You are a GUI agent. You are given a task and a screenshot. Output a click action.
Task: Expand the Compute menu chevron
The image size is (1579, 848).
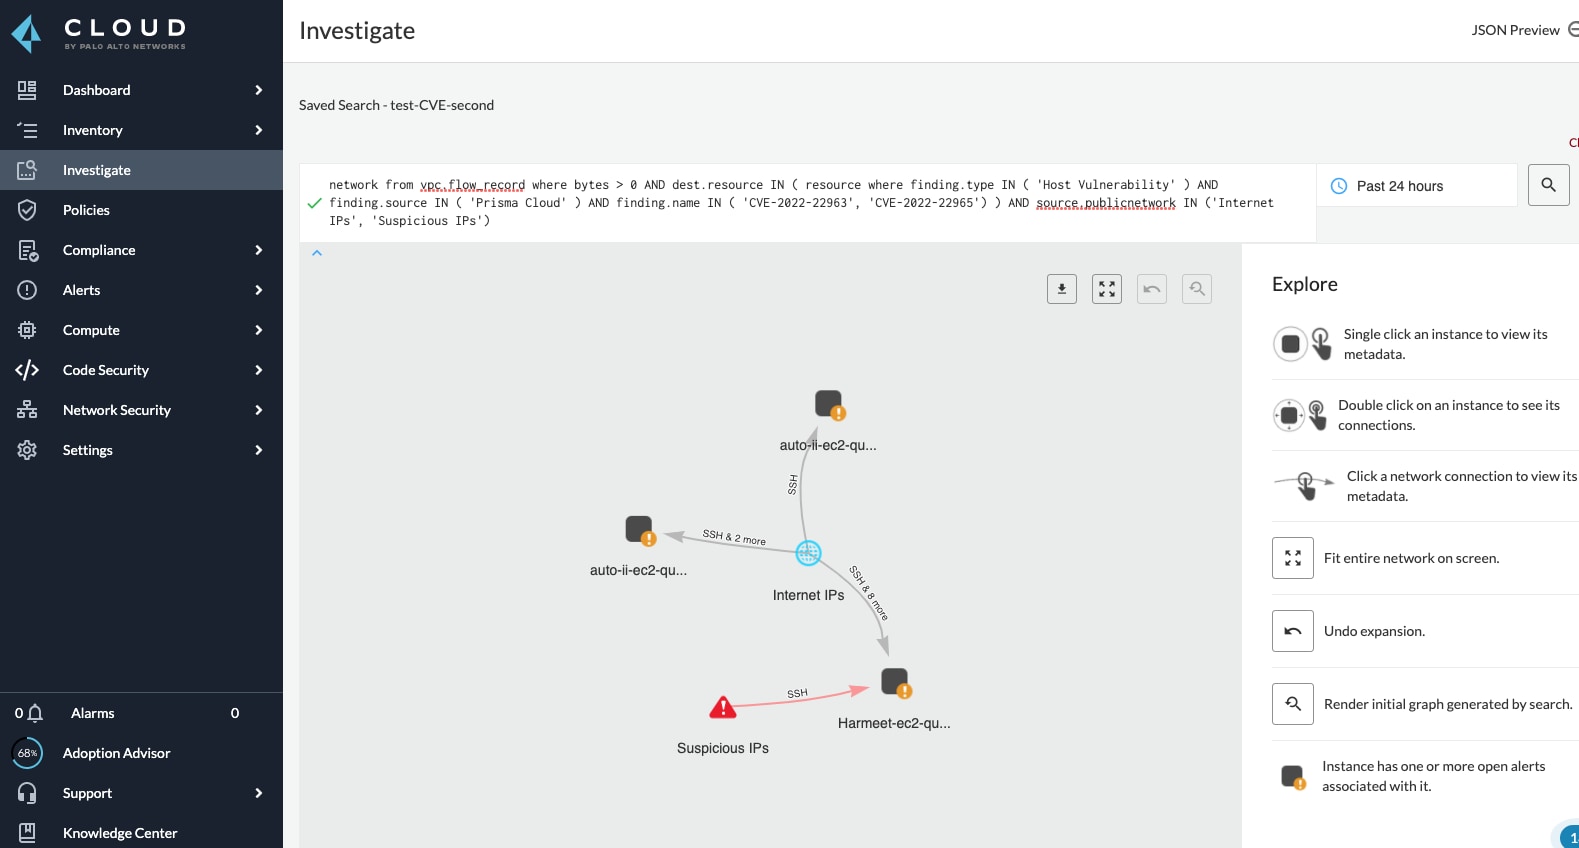click(259, 330)
